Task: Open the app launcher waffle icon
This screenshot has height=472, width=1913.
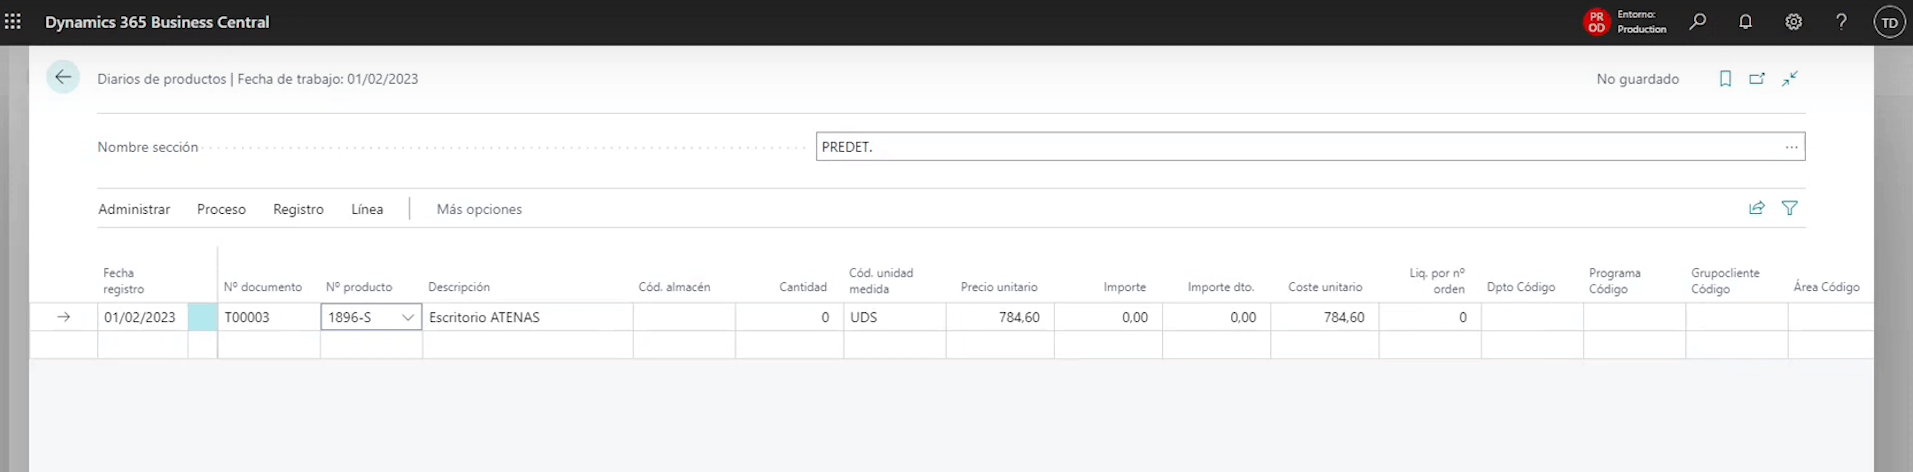Action: [13, 21]
